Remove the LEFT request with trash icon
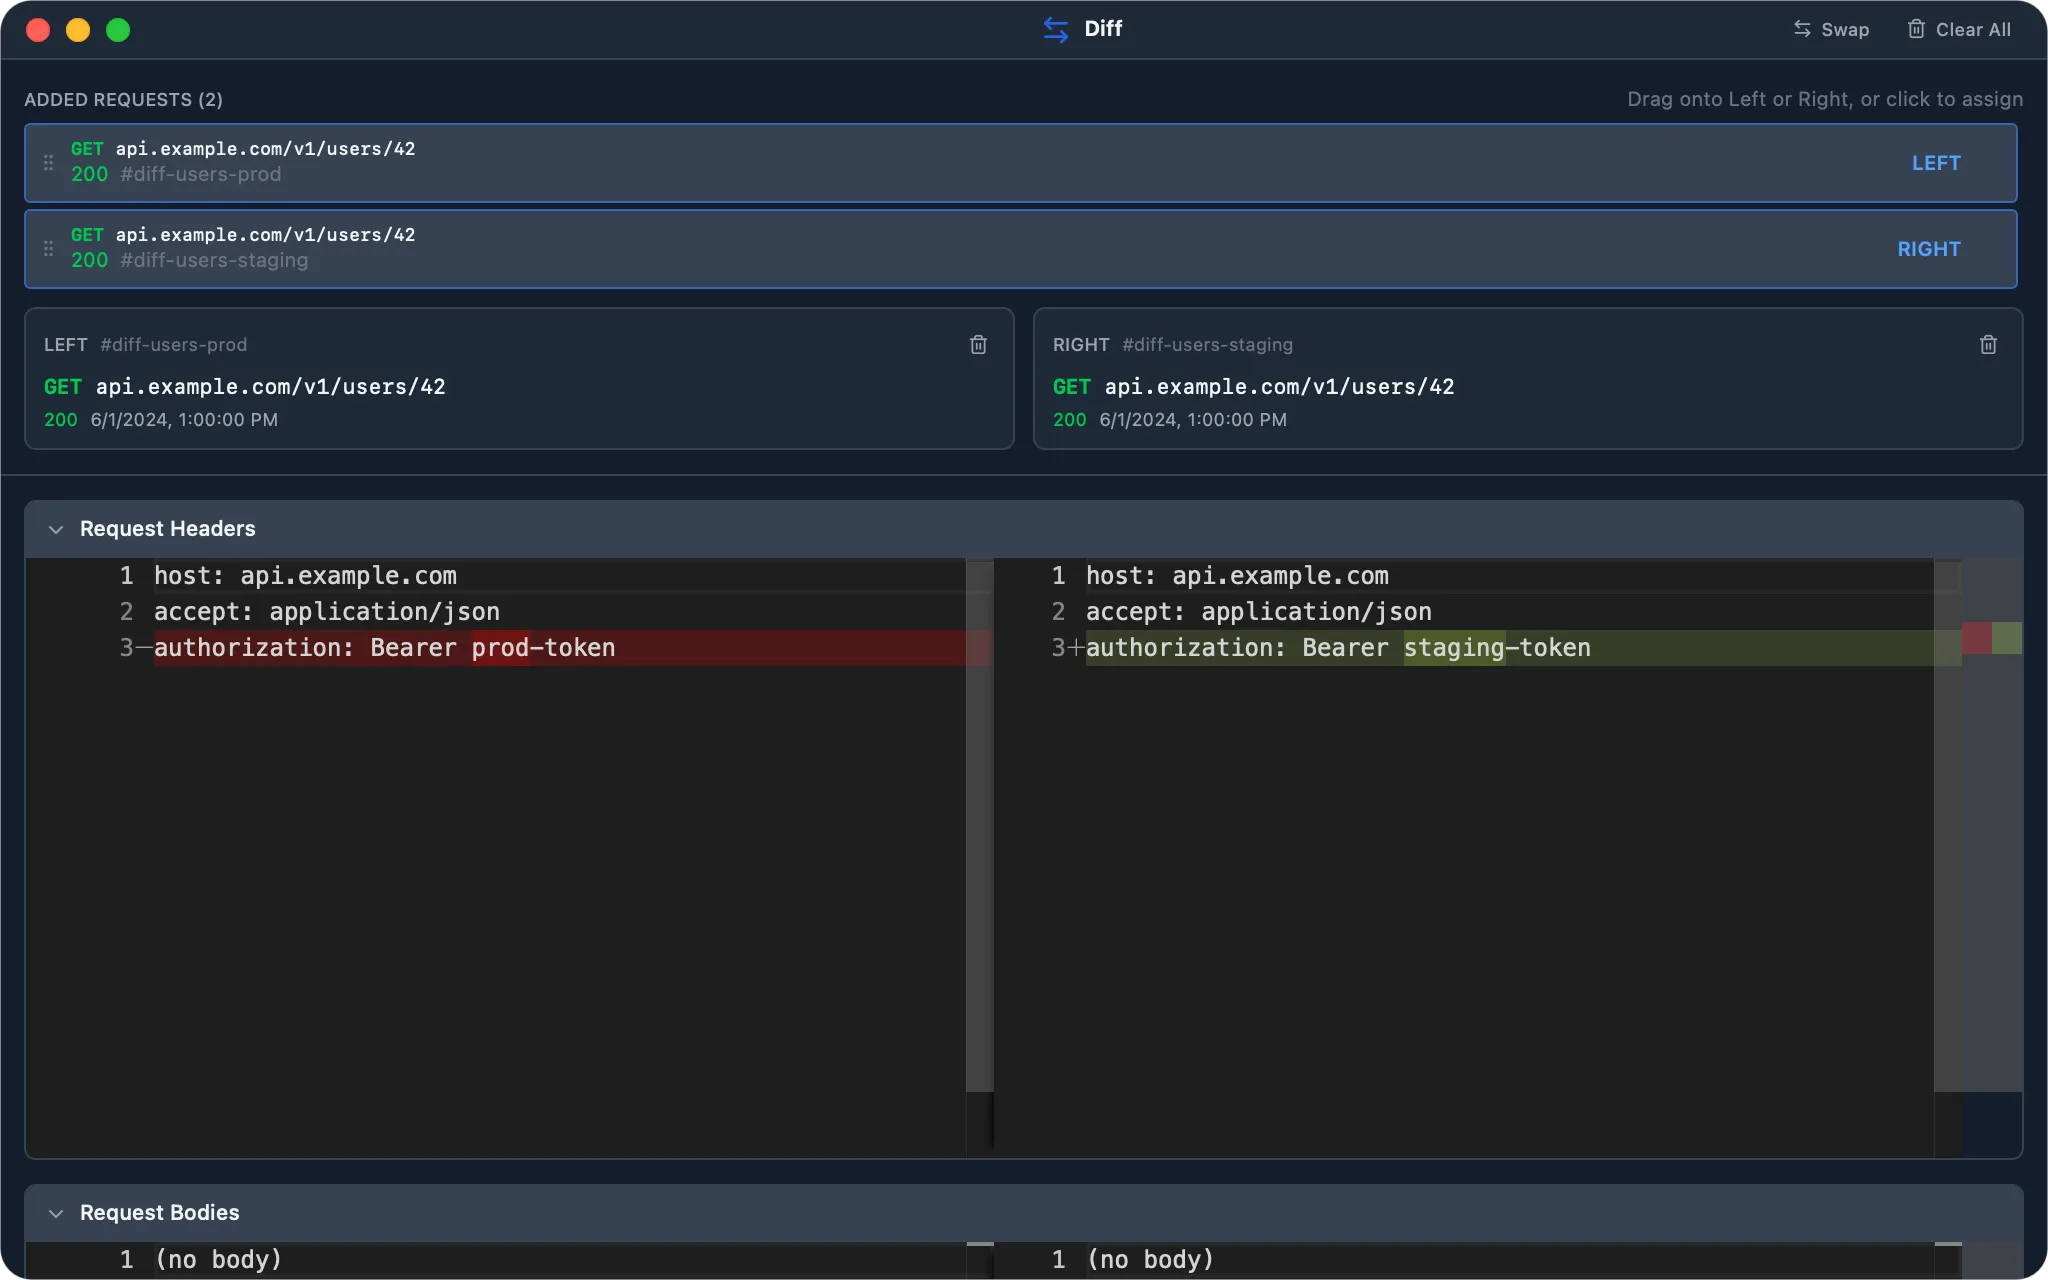 click(x=979, y=345)
